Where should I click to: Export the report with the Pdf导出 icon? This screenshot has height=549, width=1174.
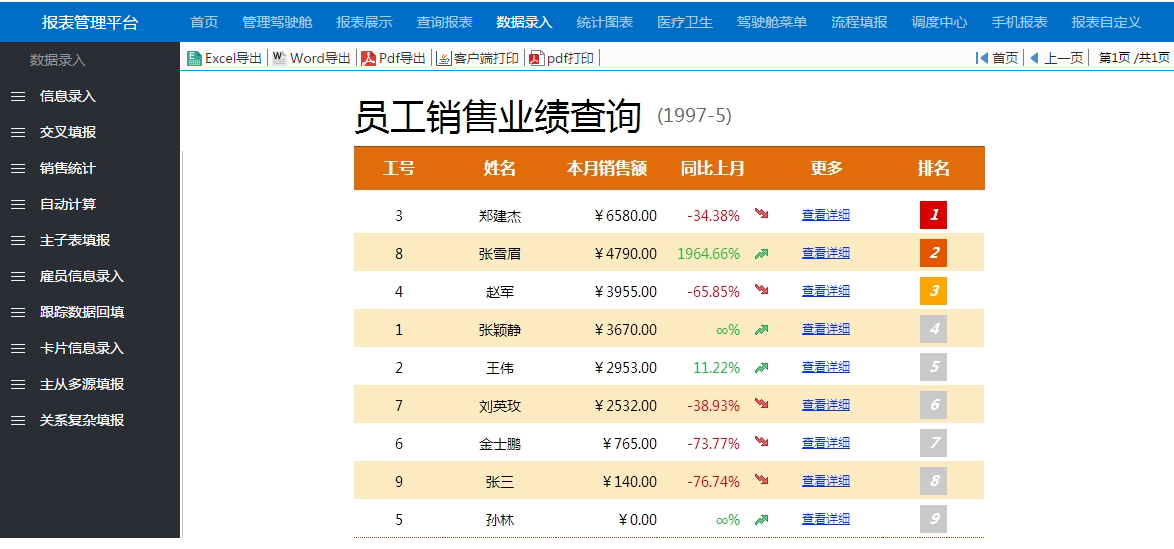pyautogui.click(x=368, y=59)
